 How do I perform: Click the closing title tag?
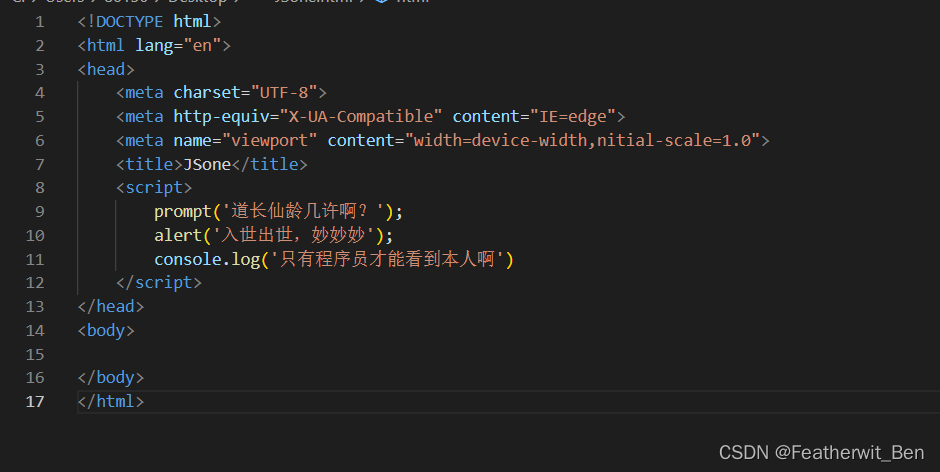click(270, 164)
